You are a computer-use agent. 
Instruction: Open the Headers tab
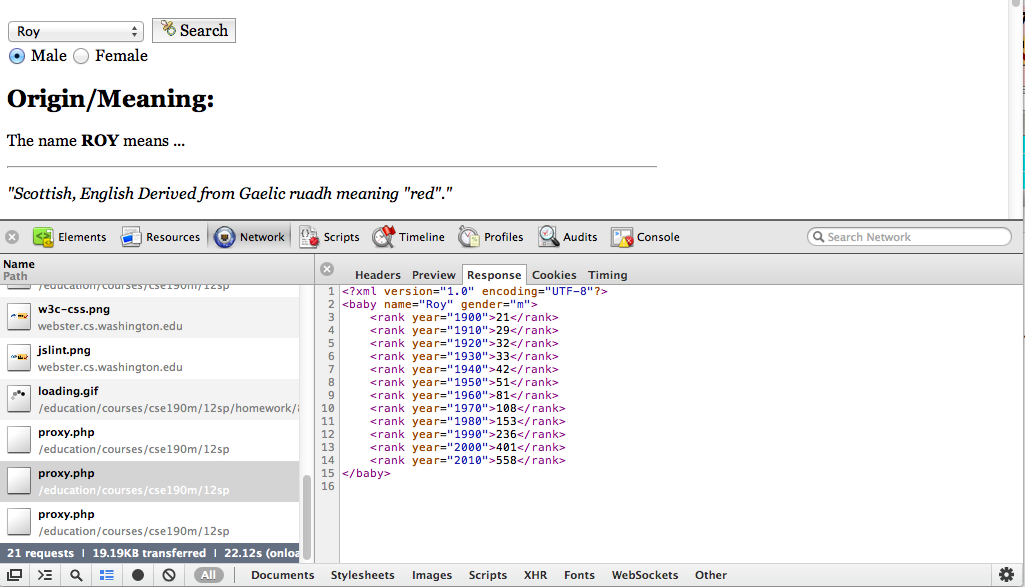click(x=378, y=275)
